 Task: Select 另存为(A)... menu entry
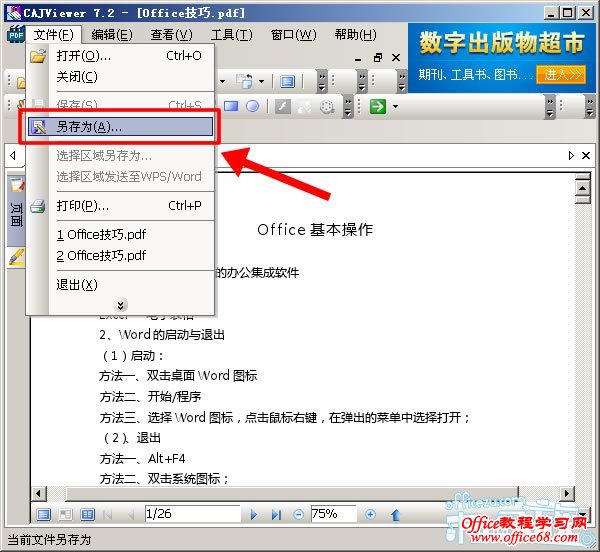pos(120,127)
